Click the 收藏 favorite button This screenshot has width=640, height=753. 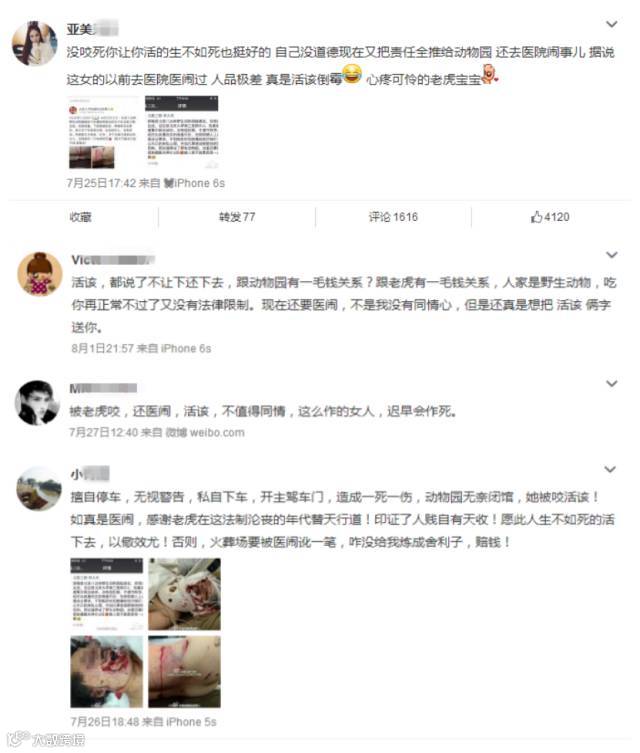tap(81, 217)
